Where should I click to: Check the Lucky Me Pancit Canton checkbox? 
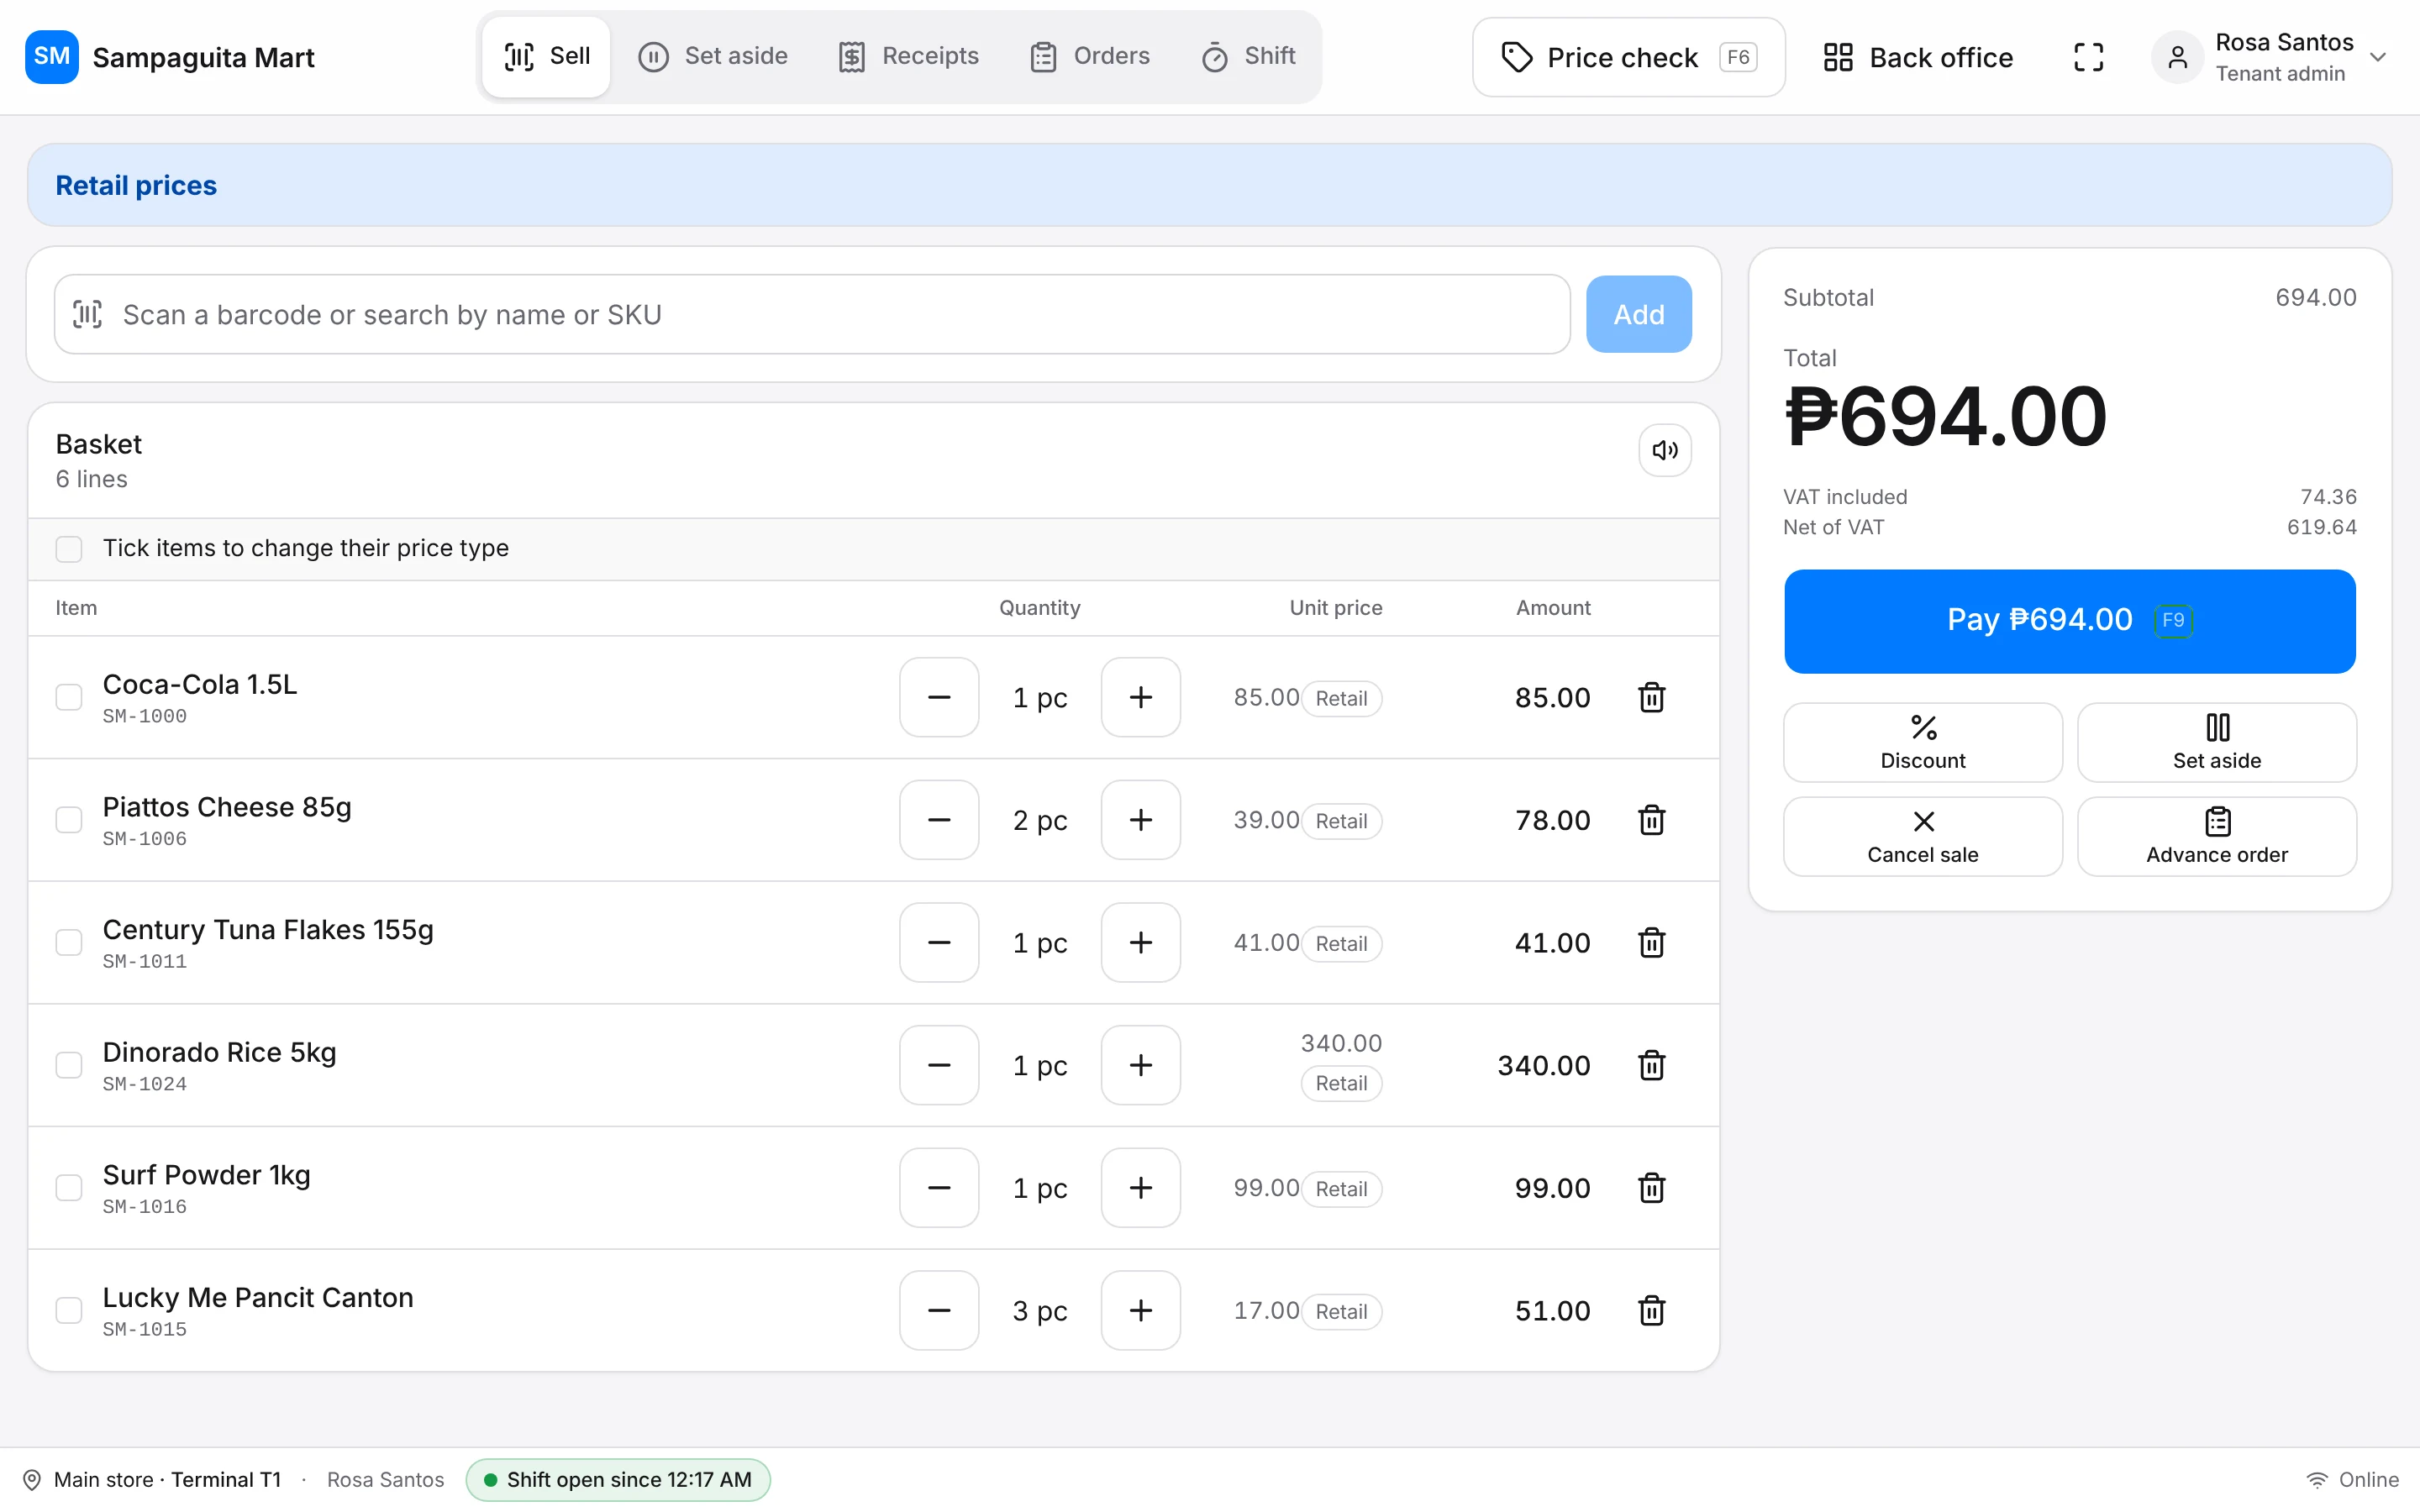[x=69, y=1310]
